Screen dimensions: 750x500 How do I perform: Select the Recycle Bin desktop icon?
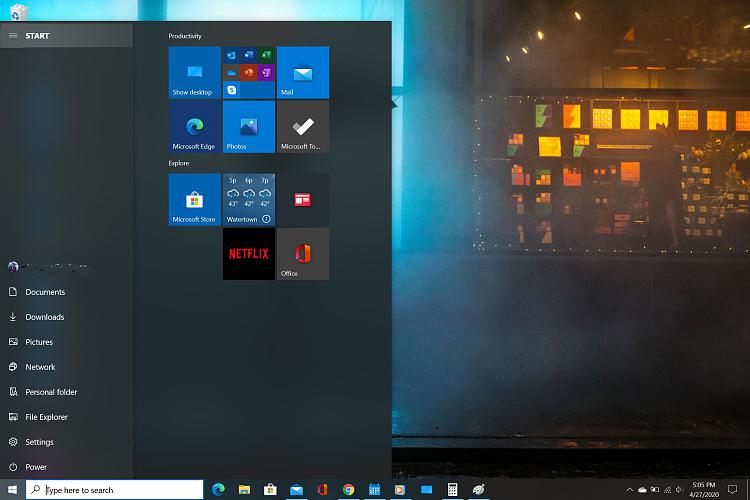click(x=18, y=11)
